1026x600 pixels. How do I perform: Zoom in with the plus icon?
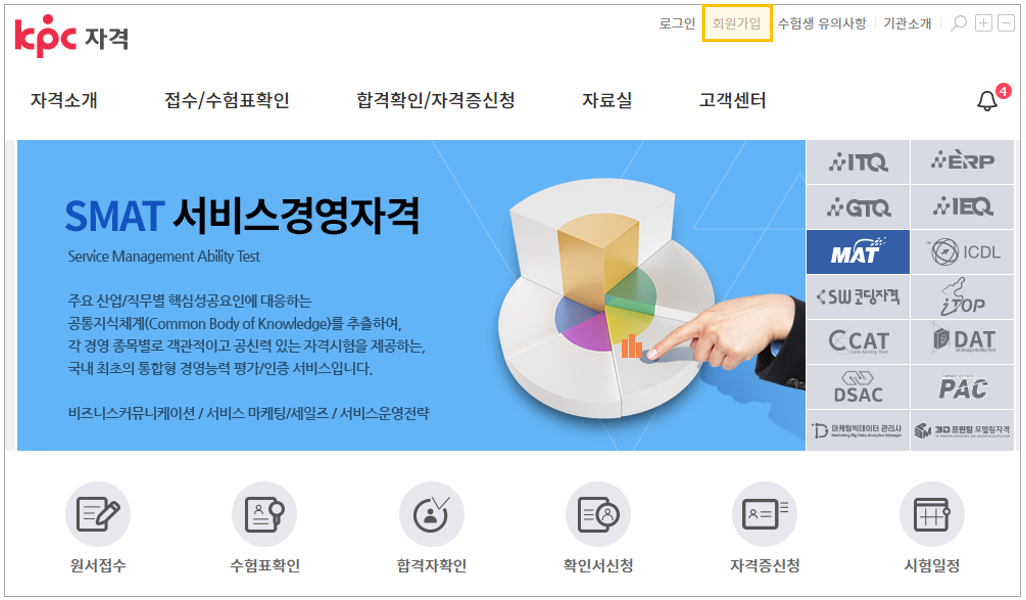click(x=983, y=23)
